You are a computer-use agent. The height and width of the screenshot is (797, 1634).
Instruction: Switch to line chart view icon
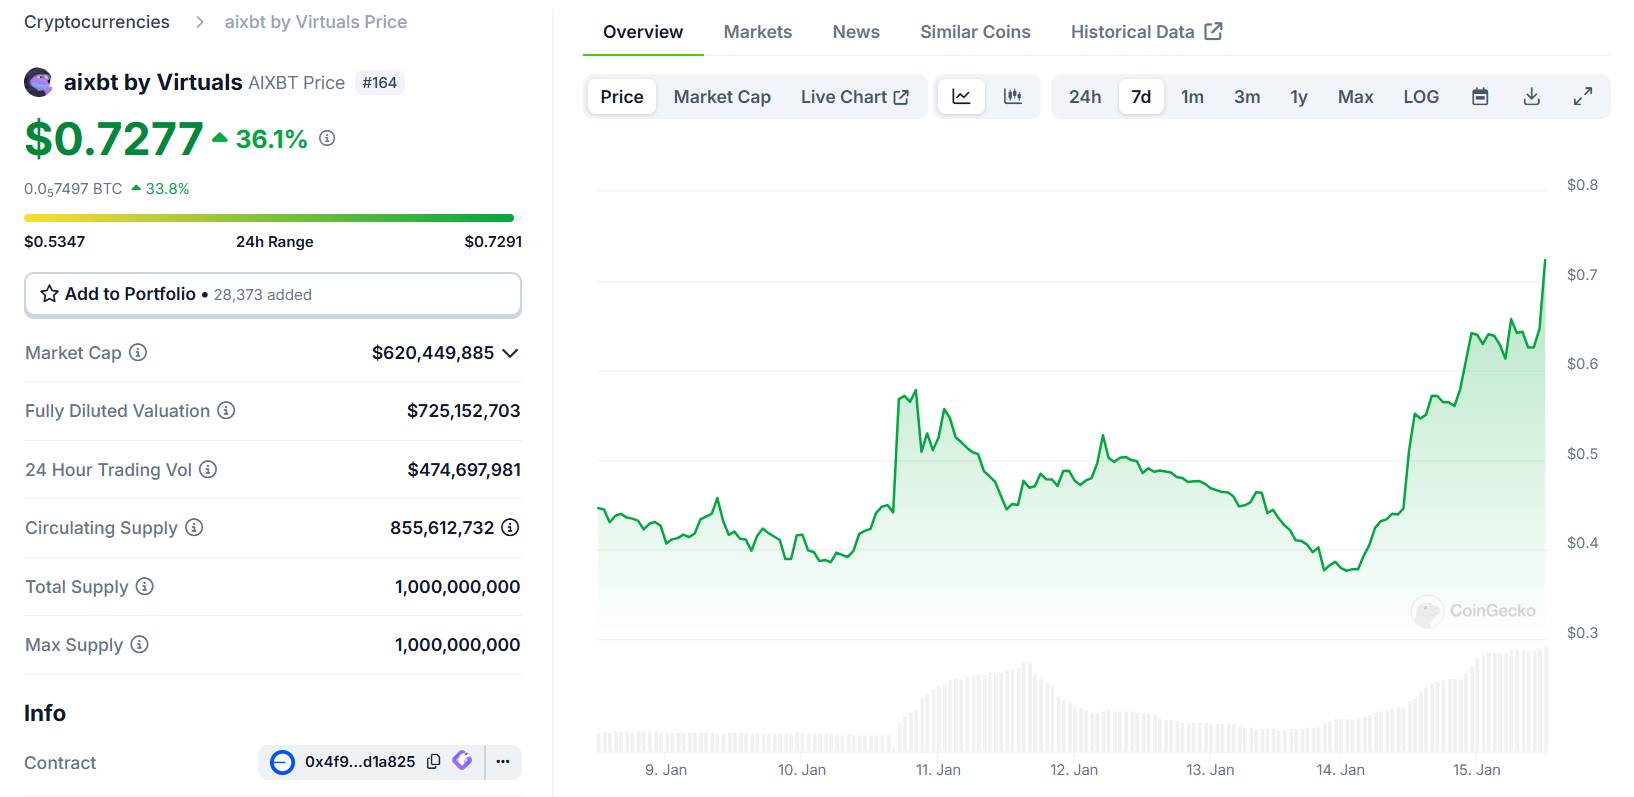point(961,97)
